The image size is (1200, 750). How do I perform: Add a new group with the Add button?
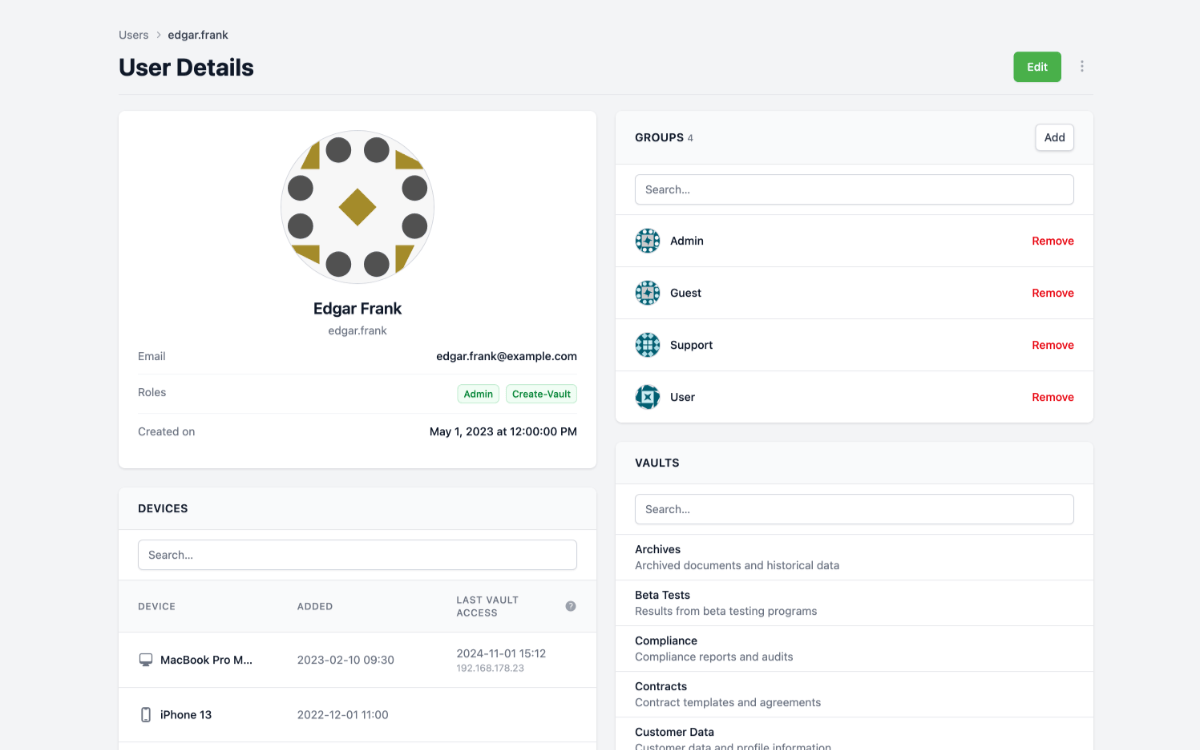pos(1054,137)
